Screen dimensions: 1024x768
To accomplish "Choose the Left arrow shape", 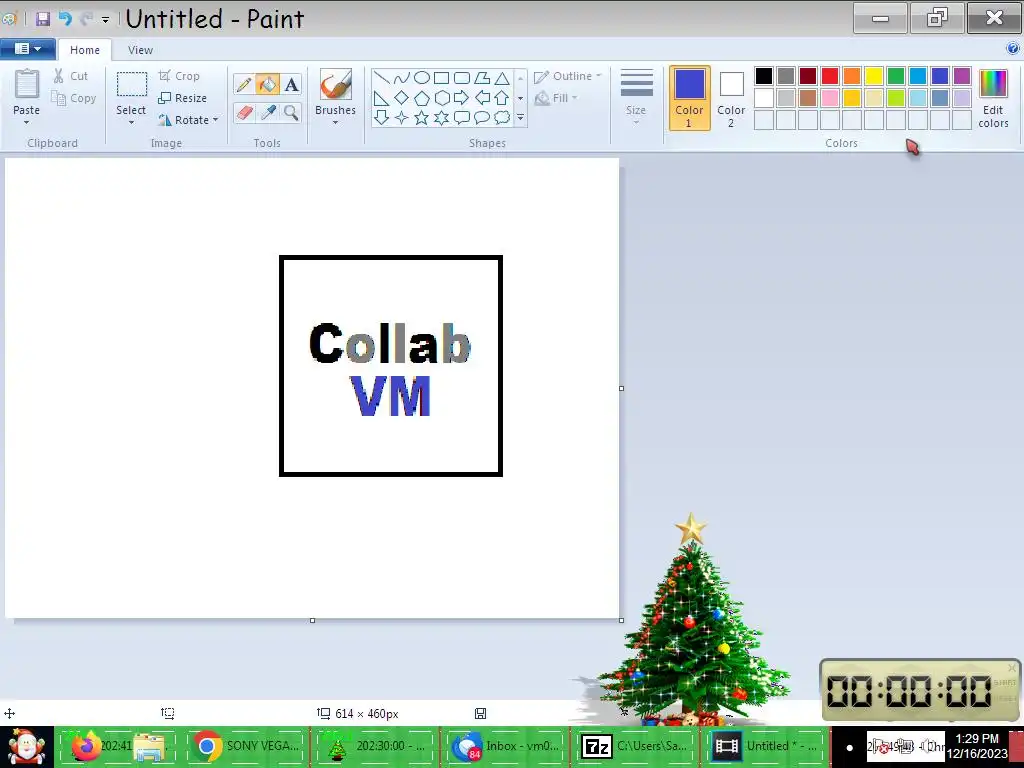I will click(x=482, y=98).
